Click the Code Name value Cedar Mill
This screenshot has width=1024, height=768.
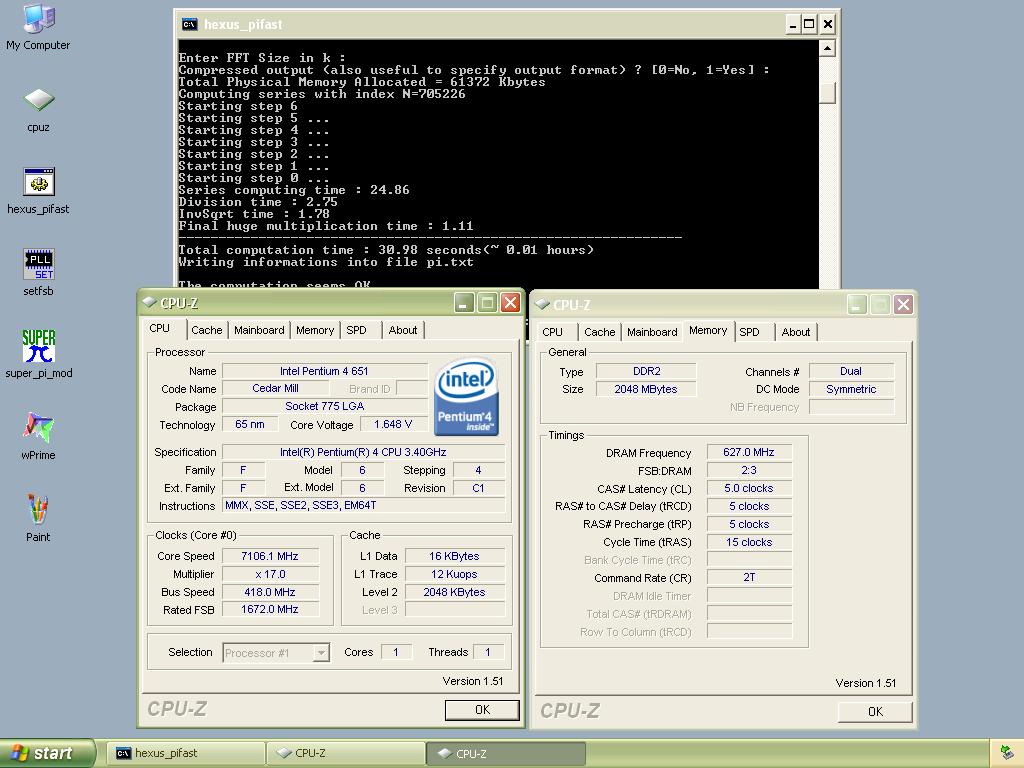pos(276,389)
